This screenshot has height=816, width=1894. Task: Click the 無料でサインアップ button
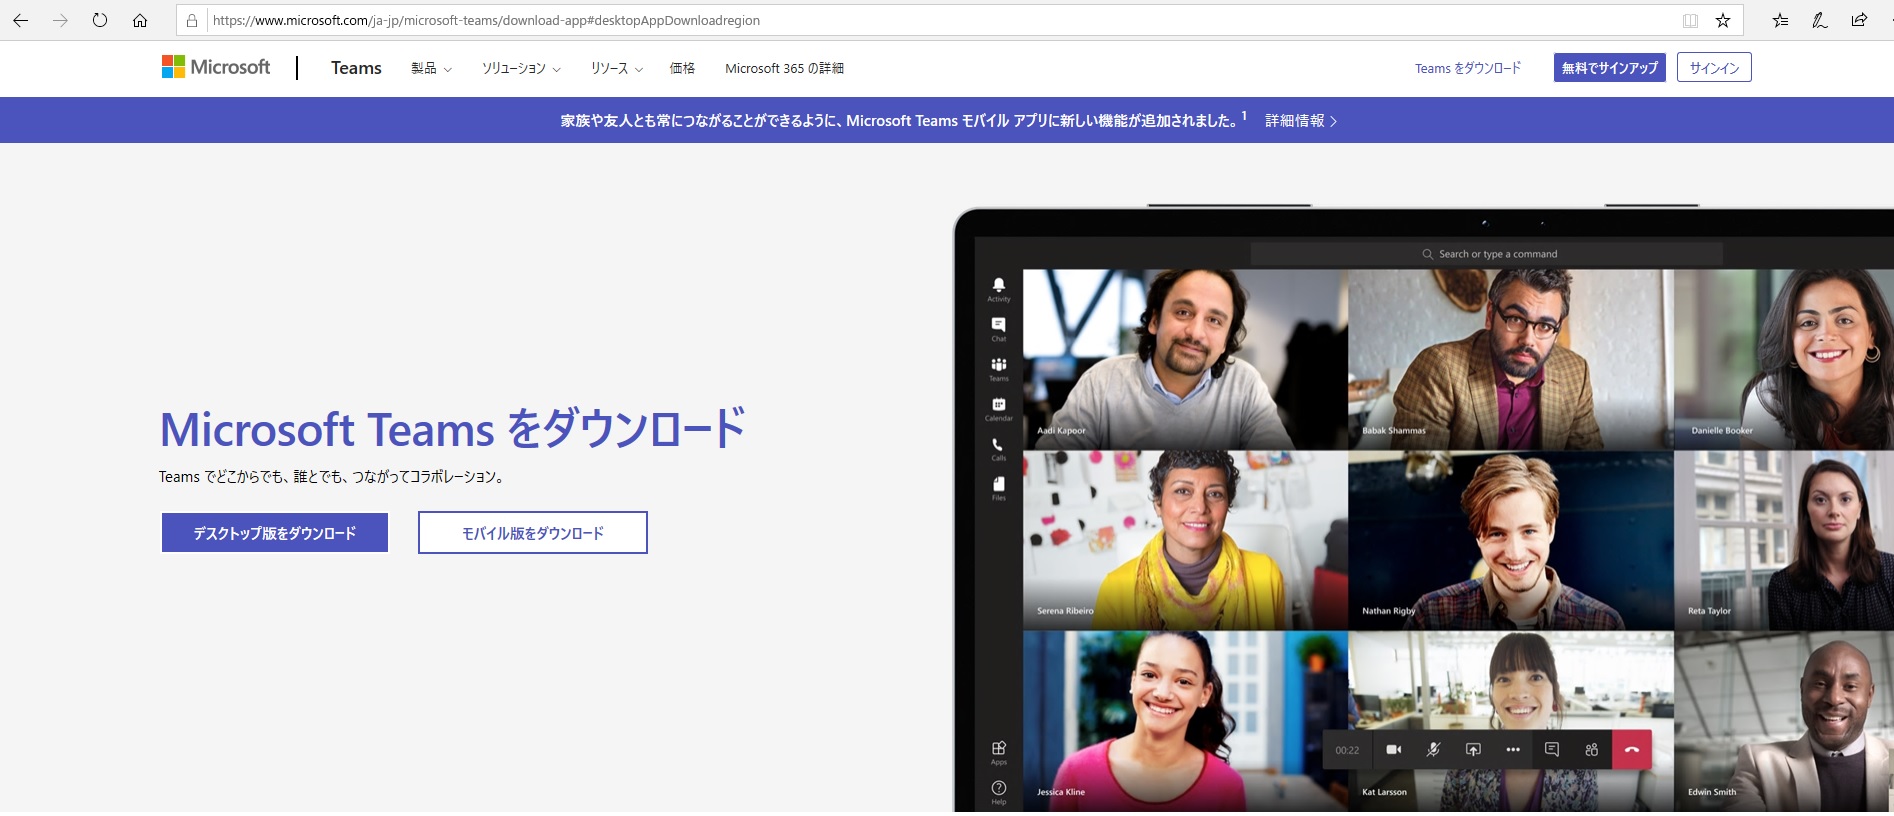[x=1610, y=67]
